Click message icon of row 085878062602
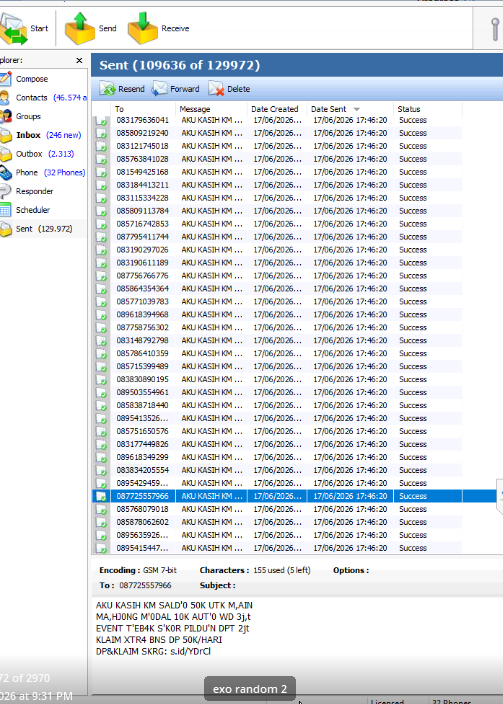 tap(102, 523)
